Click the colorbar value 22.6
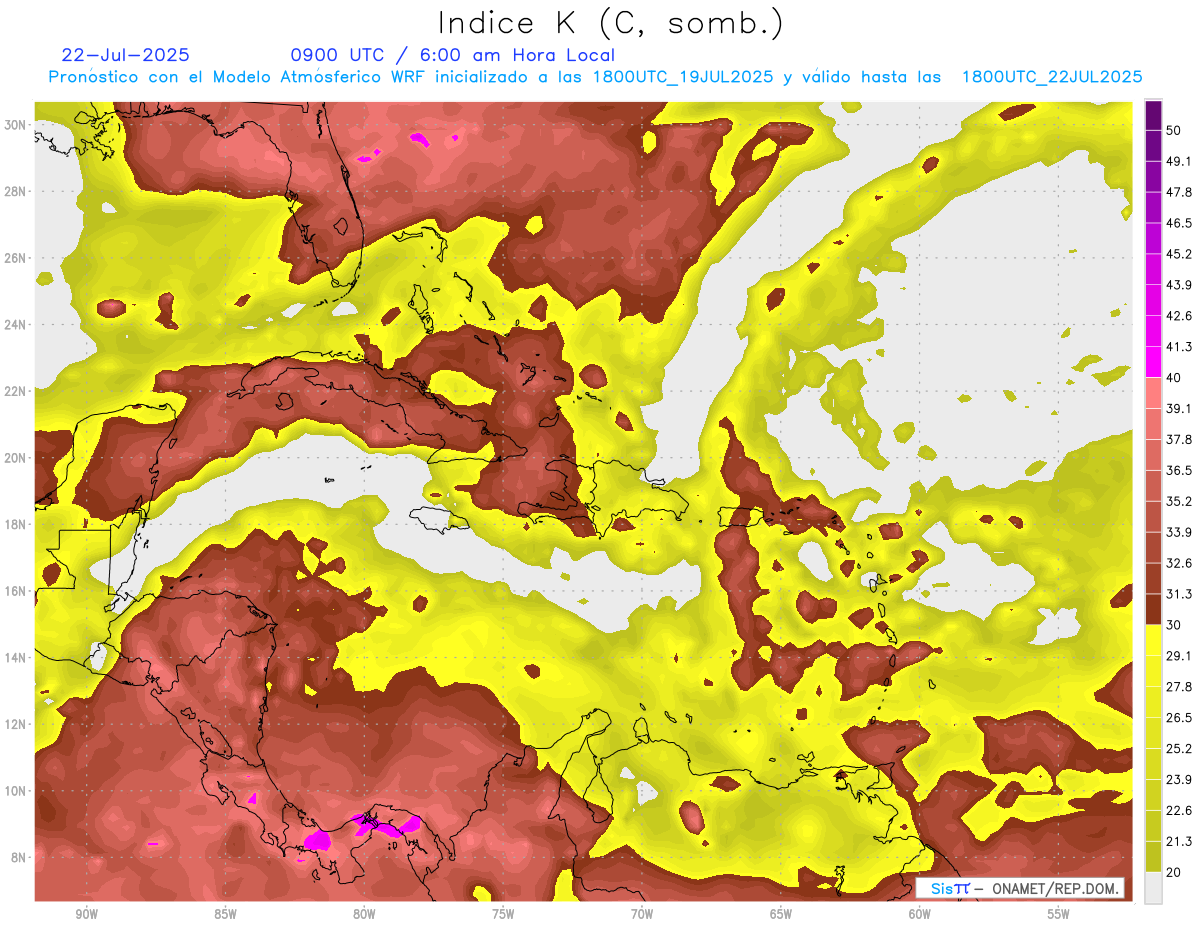This screenshot has height=927, width=1200. 1178,811
